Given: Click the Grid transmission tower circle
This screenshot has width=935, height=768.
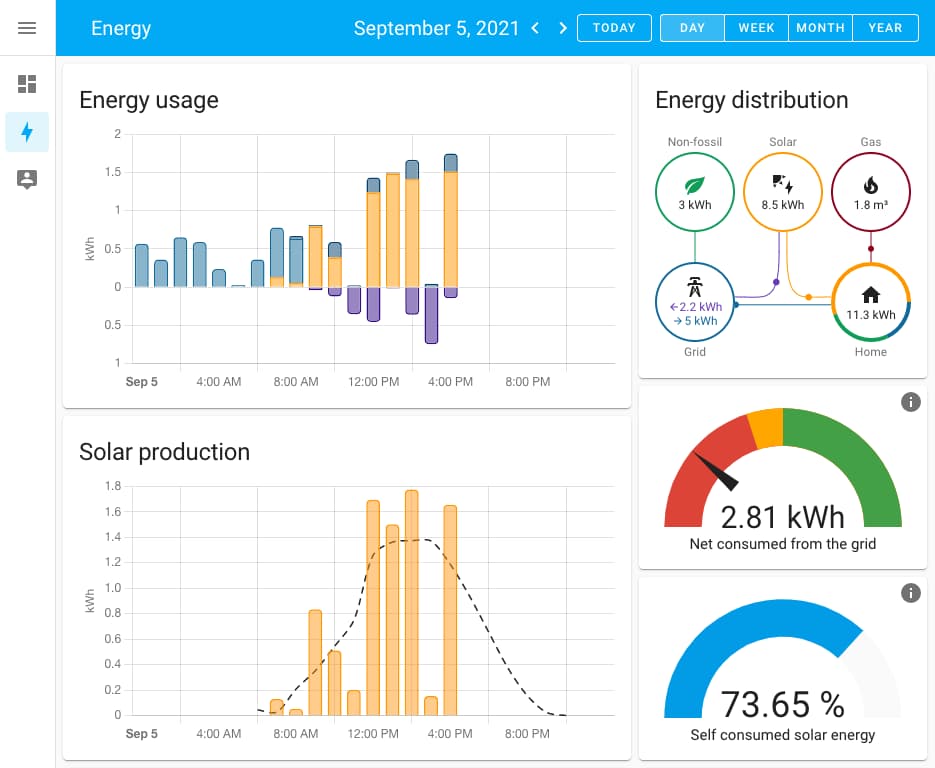Looking at the screenshot, I should pyautogui.click(x=695, y=302).
